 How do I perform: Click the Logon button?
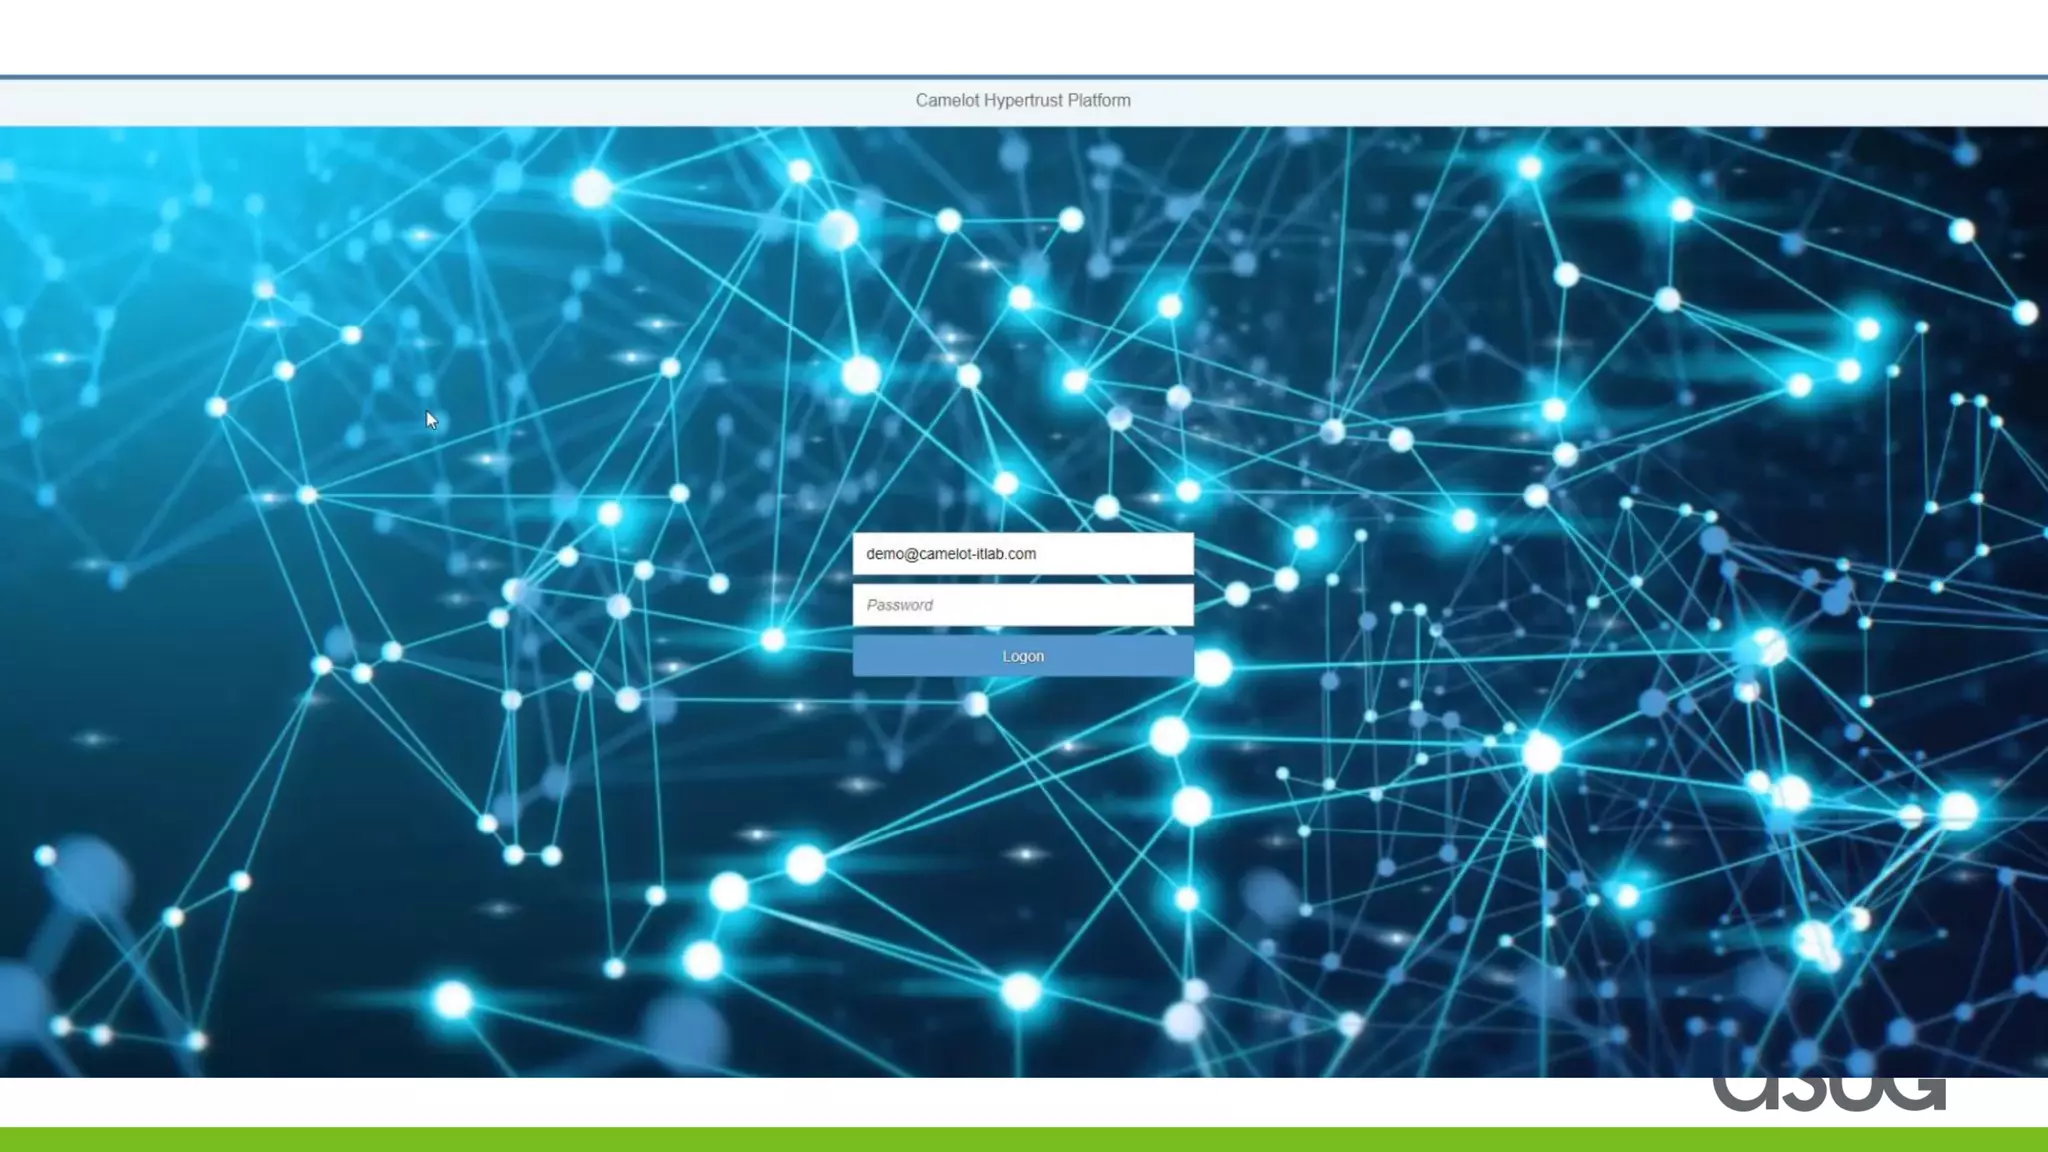1022,656
